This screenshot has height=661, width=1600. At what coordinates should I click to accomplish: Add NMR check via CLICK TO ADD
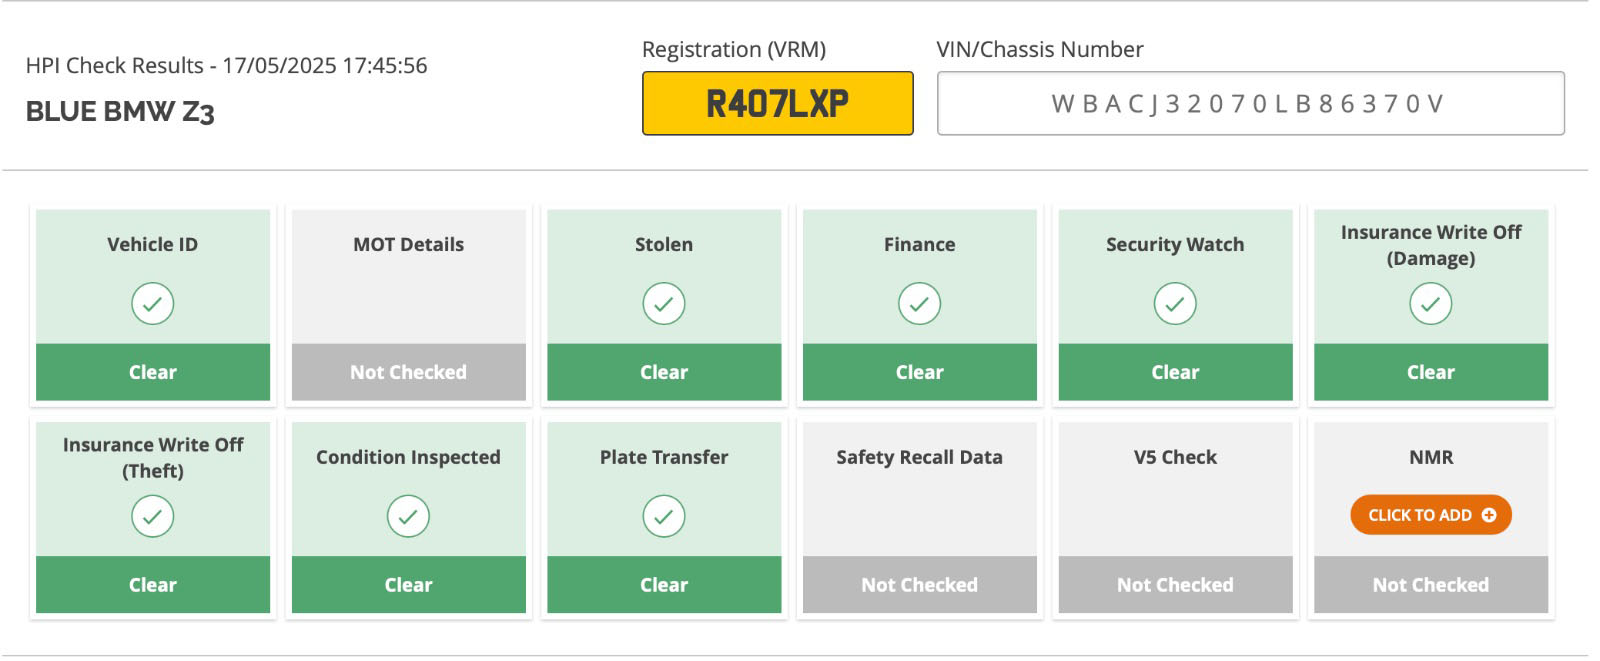(1431, 515)
